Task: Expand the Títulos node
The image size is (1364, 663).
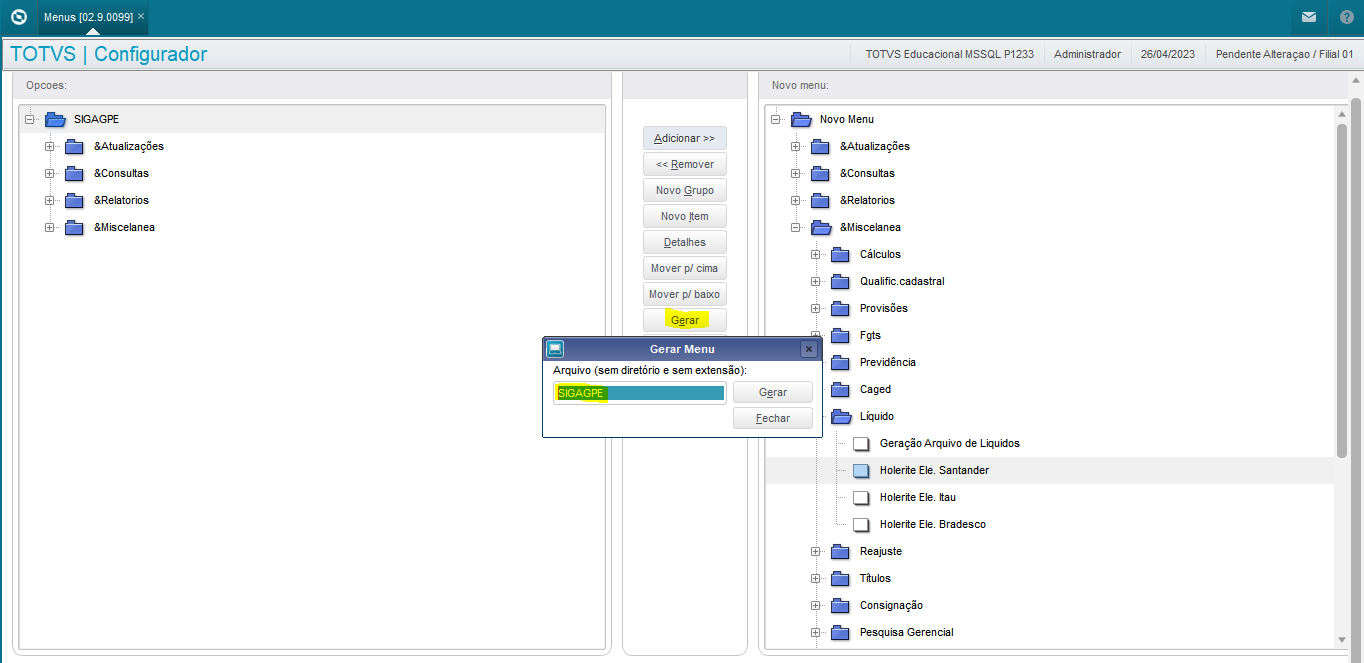Action: tap(816, 578)
